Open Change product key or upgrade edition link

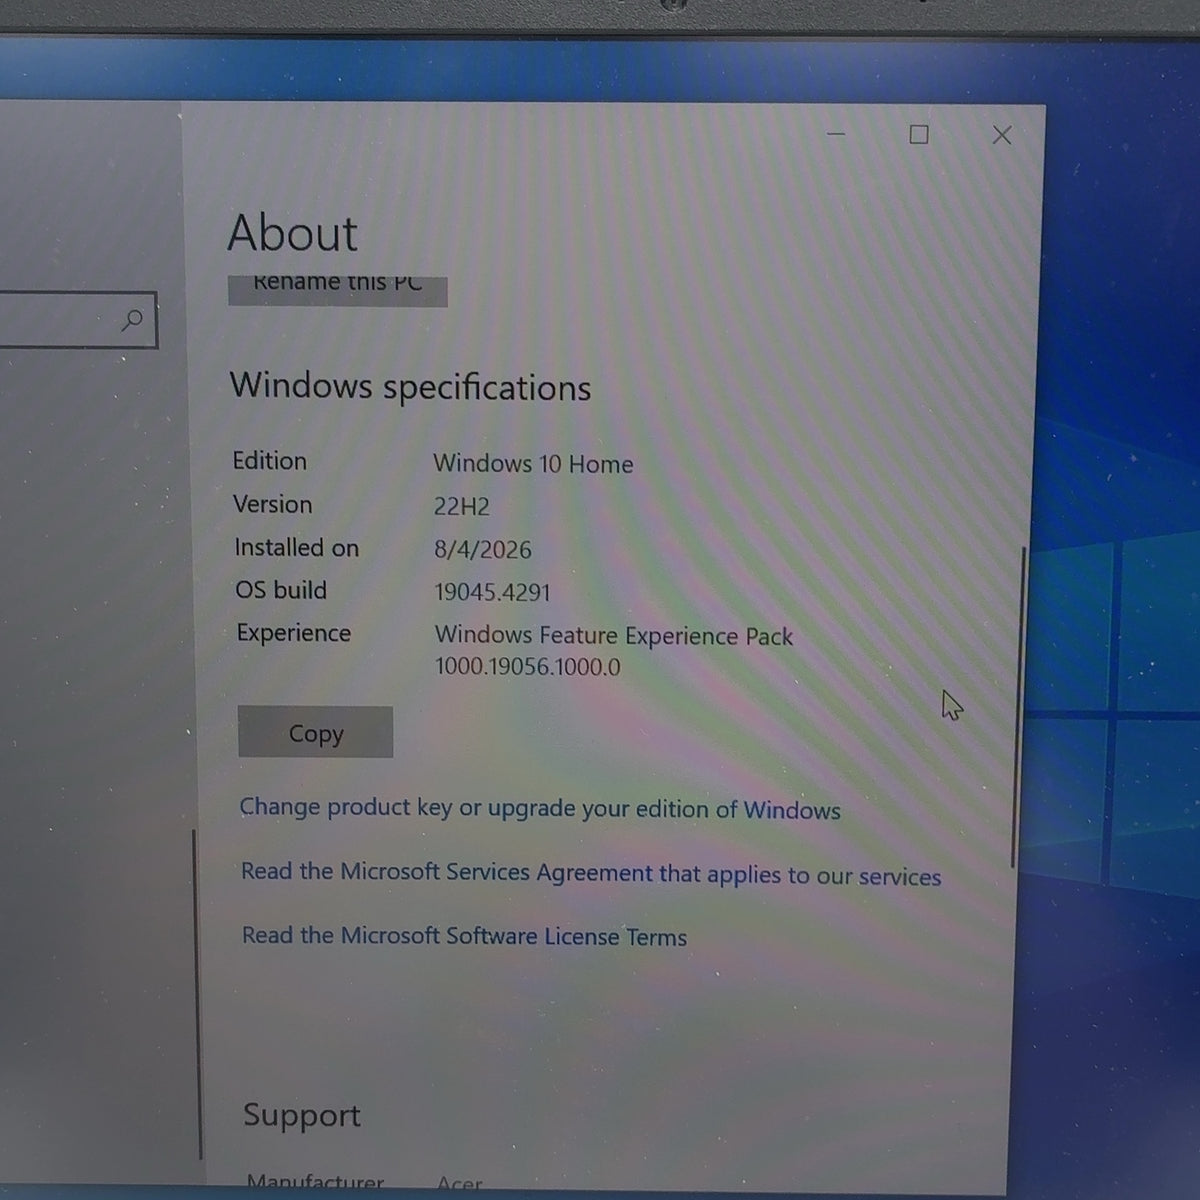pyautogui.click(x=540, y=809)
